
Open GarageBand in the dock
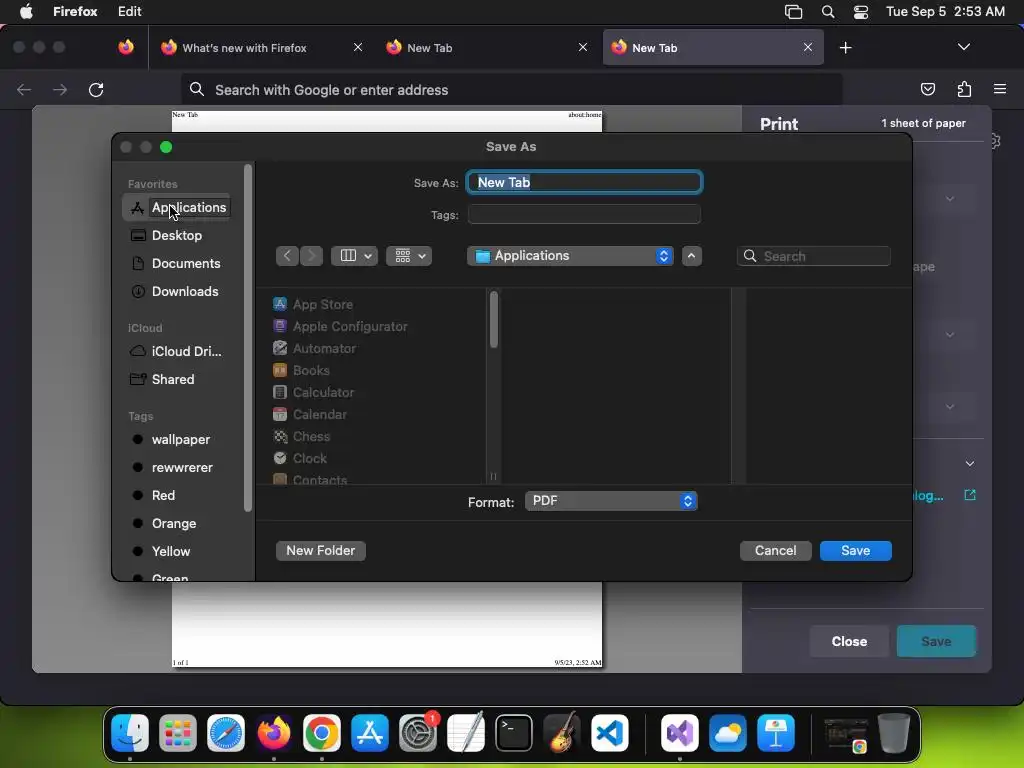[562, 733]
